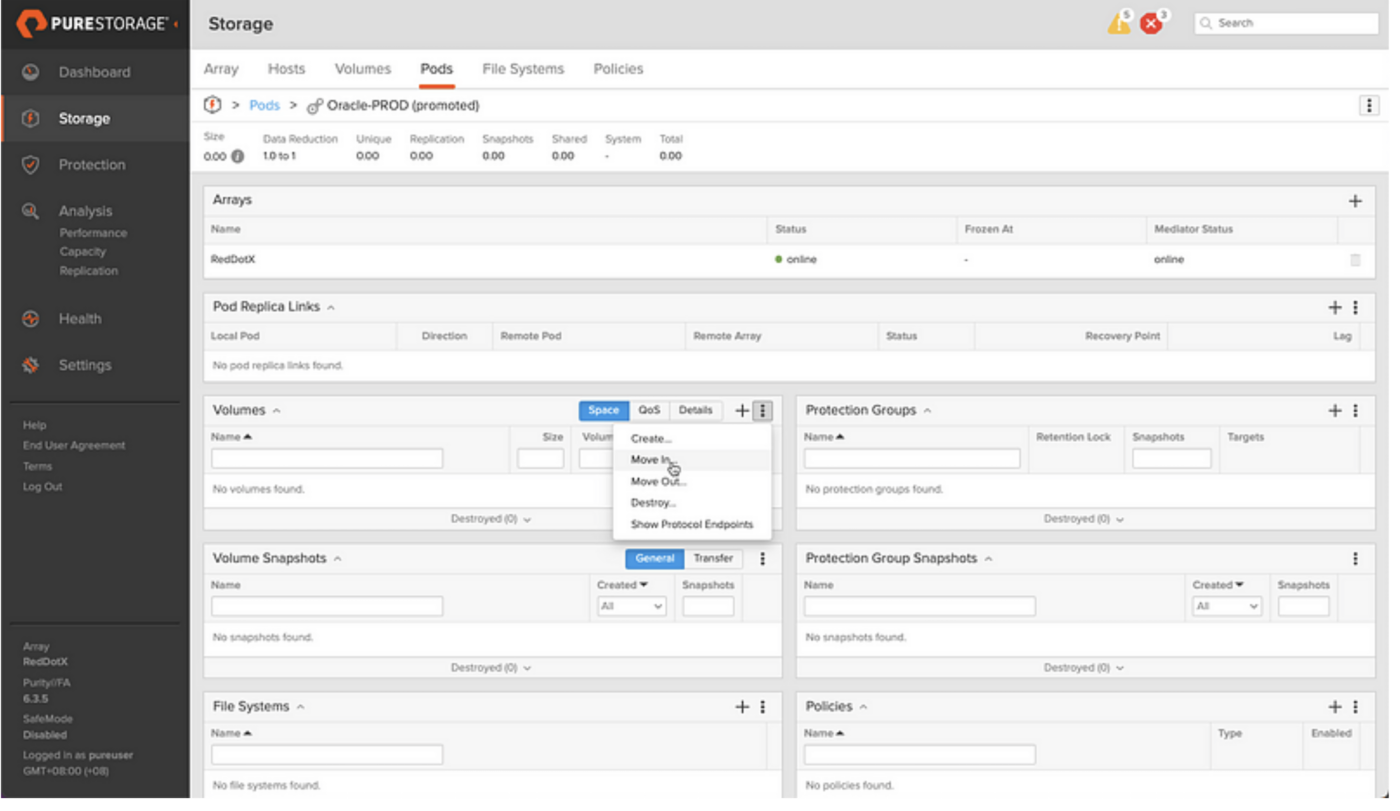The image size is (1400, 811).
Task: Collapse the Pod Replica Links panel
Action: pos(331,308)
